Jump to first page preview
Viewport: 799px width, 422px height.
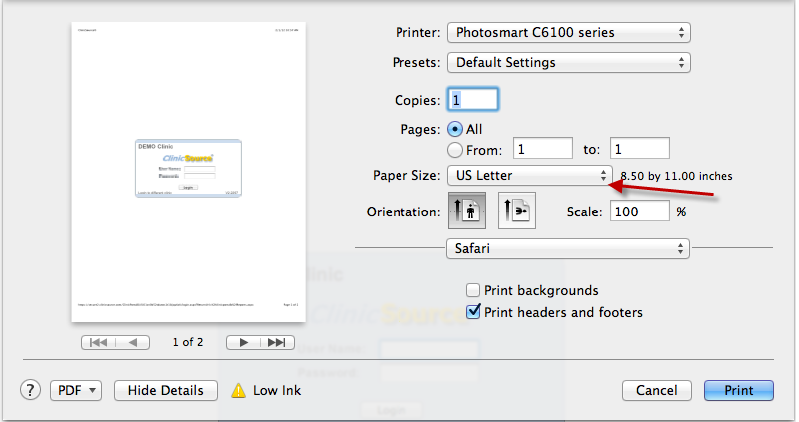pyautogui.click(x=100, y=342)
